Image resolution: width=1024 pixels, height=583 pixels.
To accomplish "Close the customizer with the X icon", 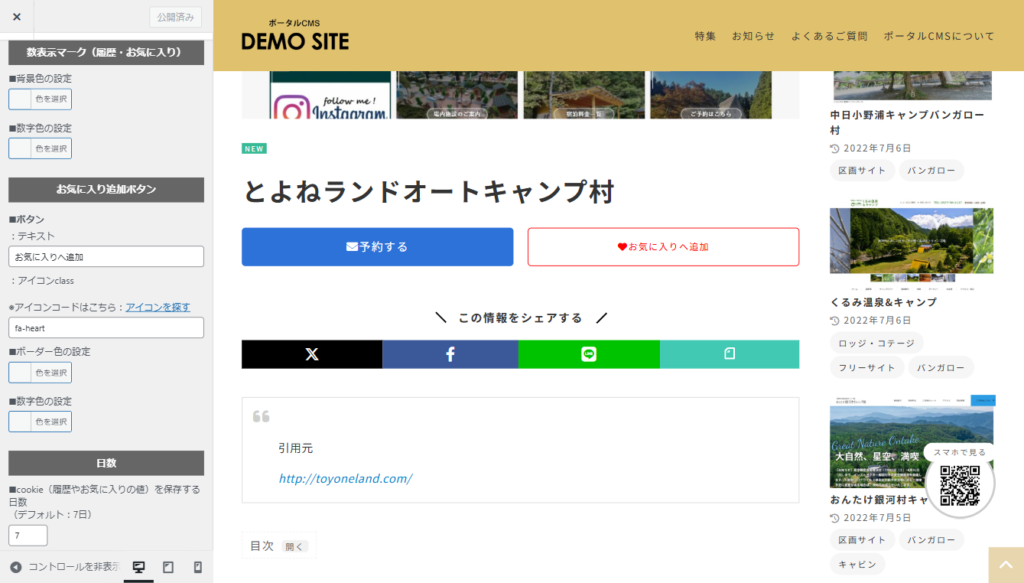I will [x=17, y=17].
